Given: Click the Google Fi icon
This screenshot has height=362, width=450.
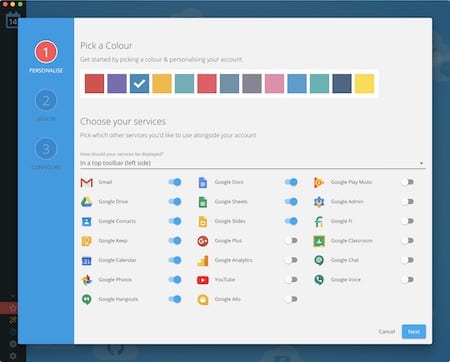Looking at the screenshot, I should 319,221.
